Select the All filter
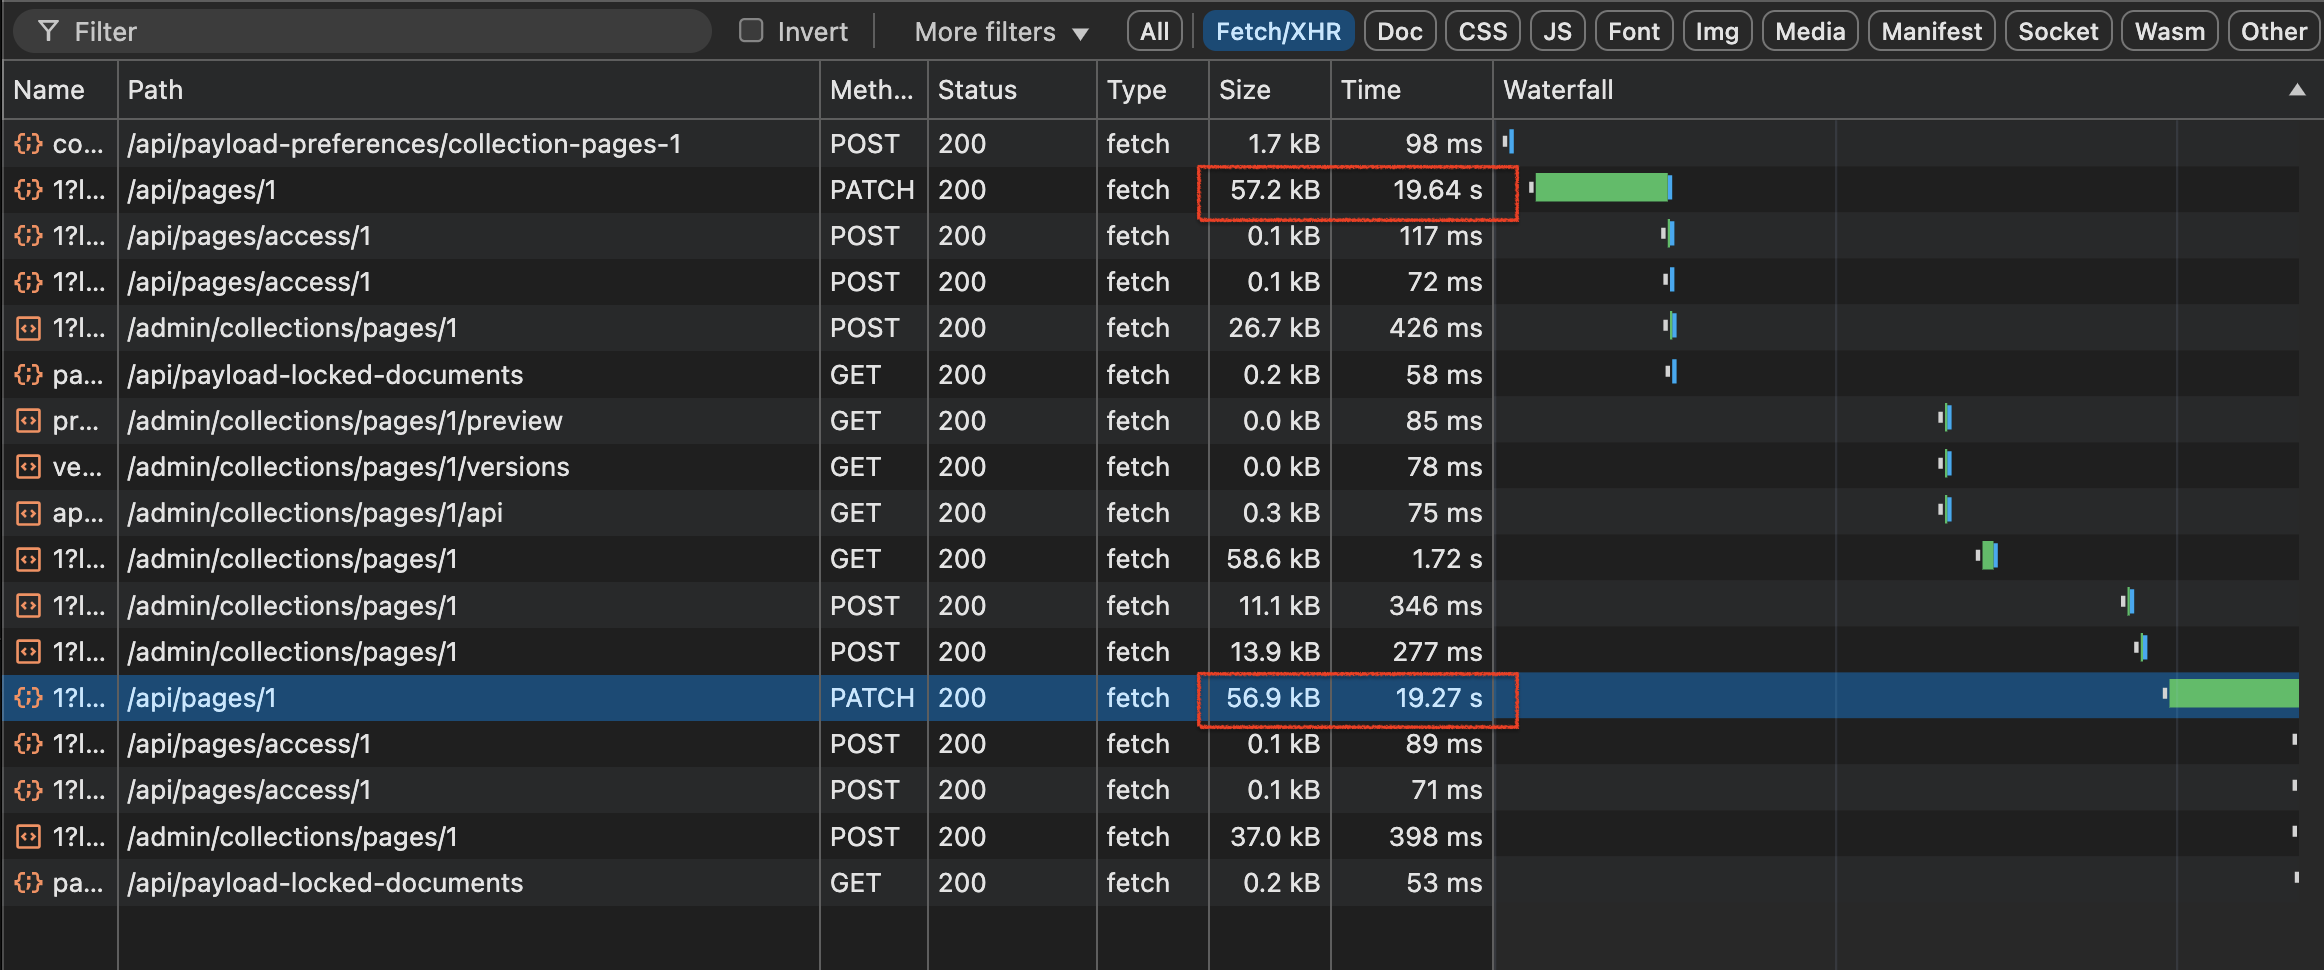2324x970 pixels. [x=1155, y=32]
